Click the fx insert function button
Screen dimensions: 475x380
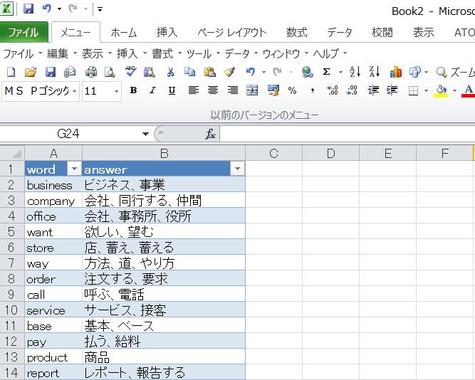[210, 134]
